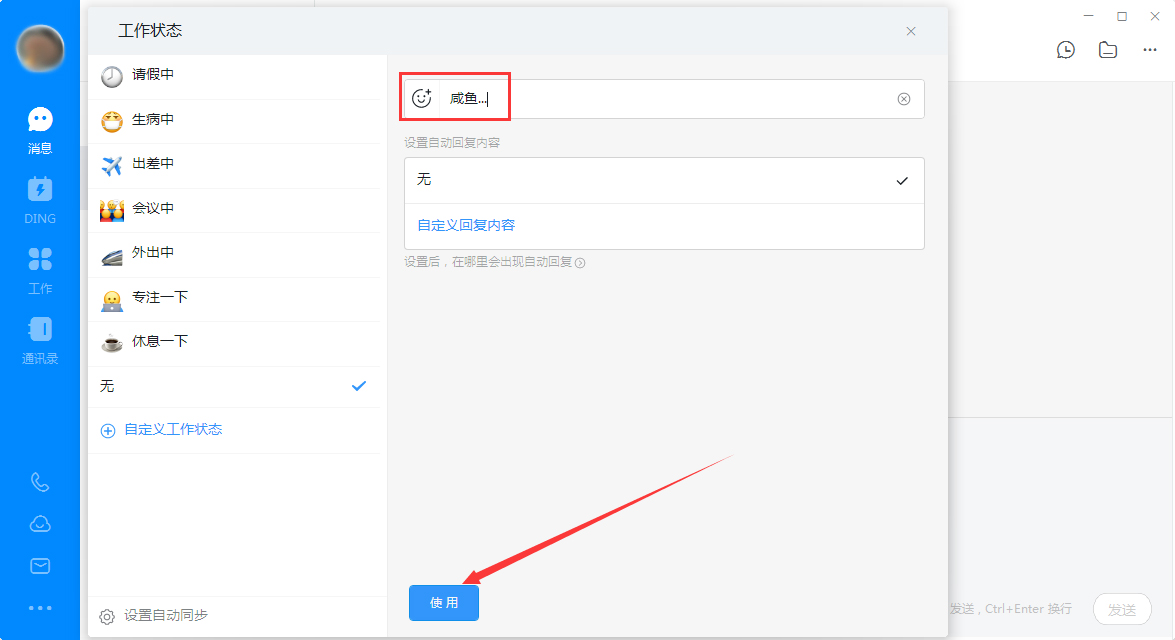
Task: Switch to the 工作 (Work) section
Action: [39, 267]
